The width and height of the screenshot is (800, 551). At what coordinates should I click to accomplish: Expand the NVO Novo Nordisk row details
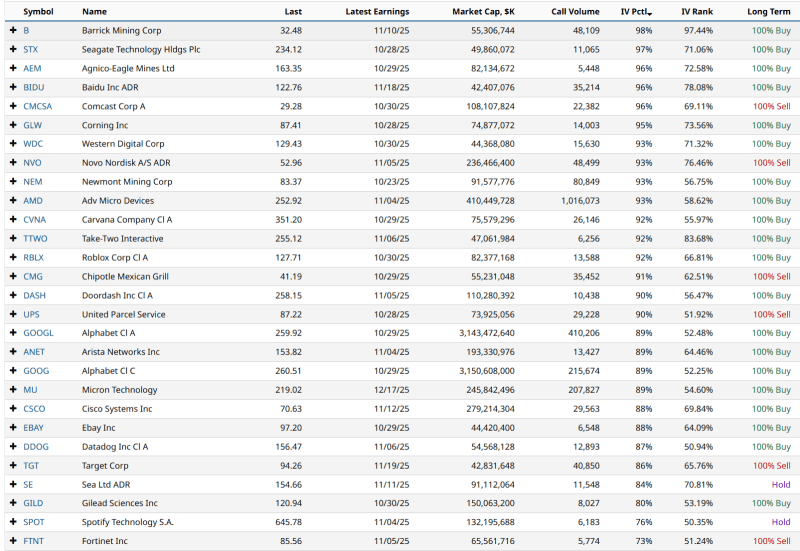(x=13, y=163)
